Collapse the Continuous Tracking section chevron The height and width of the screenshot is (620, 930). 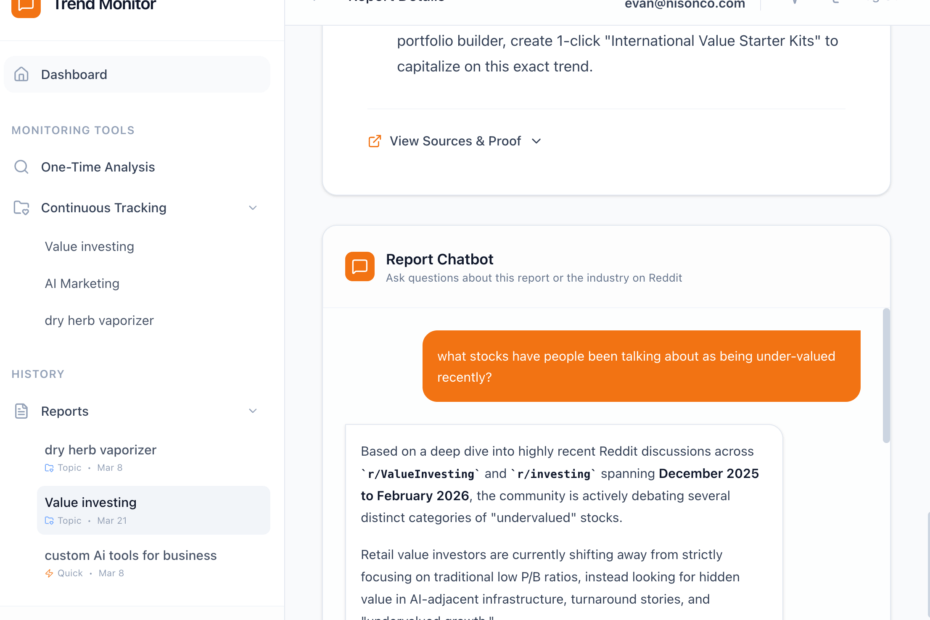[x=252, y=208]
